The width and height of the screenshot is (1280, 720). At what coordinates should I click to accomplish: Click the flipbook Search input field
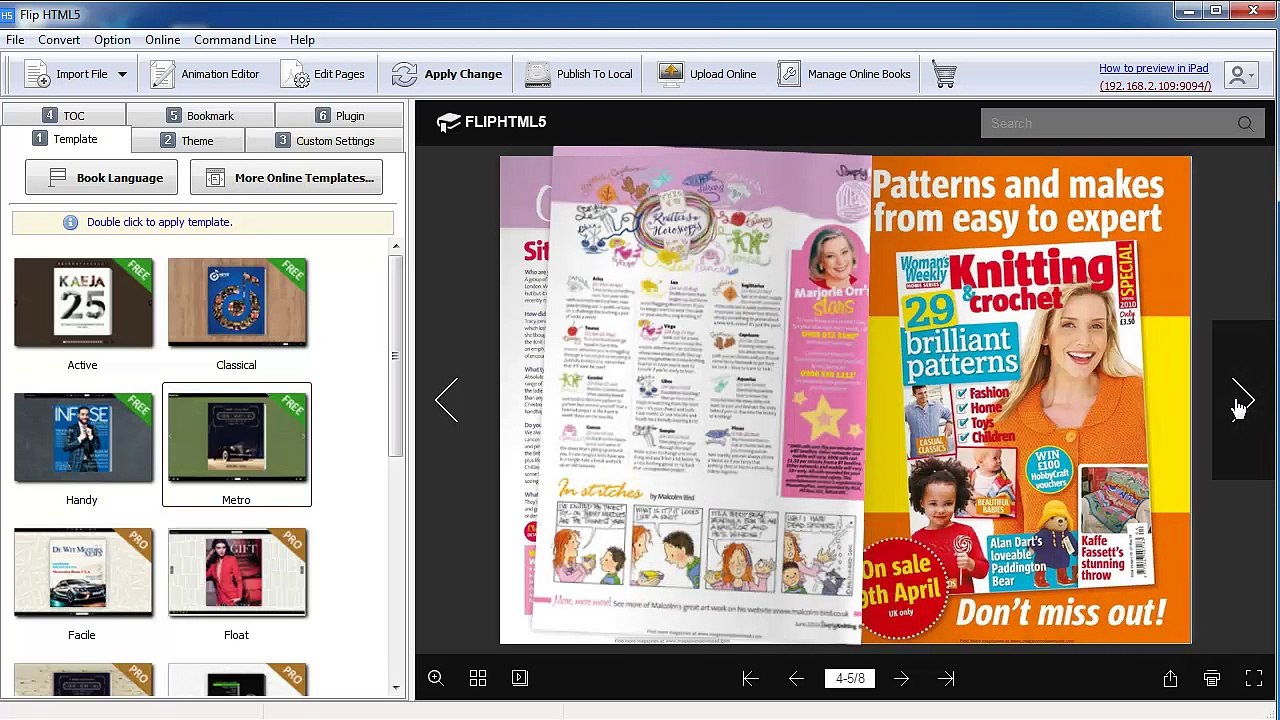(x=1108, y=123)
